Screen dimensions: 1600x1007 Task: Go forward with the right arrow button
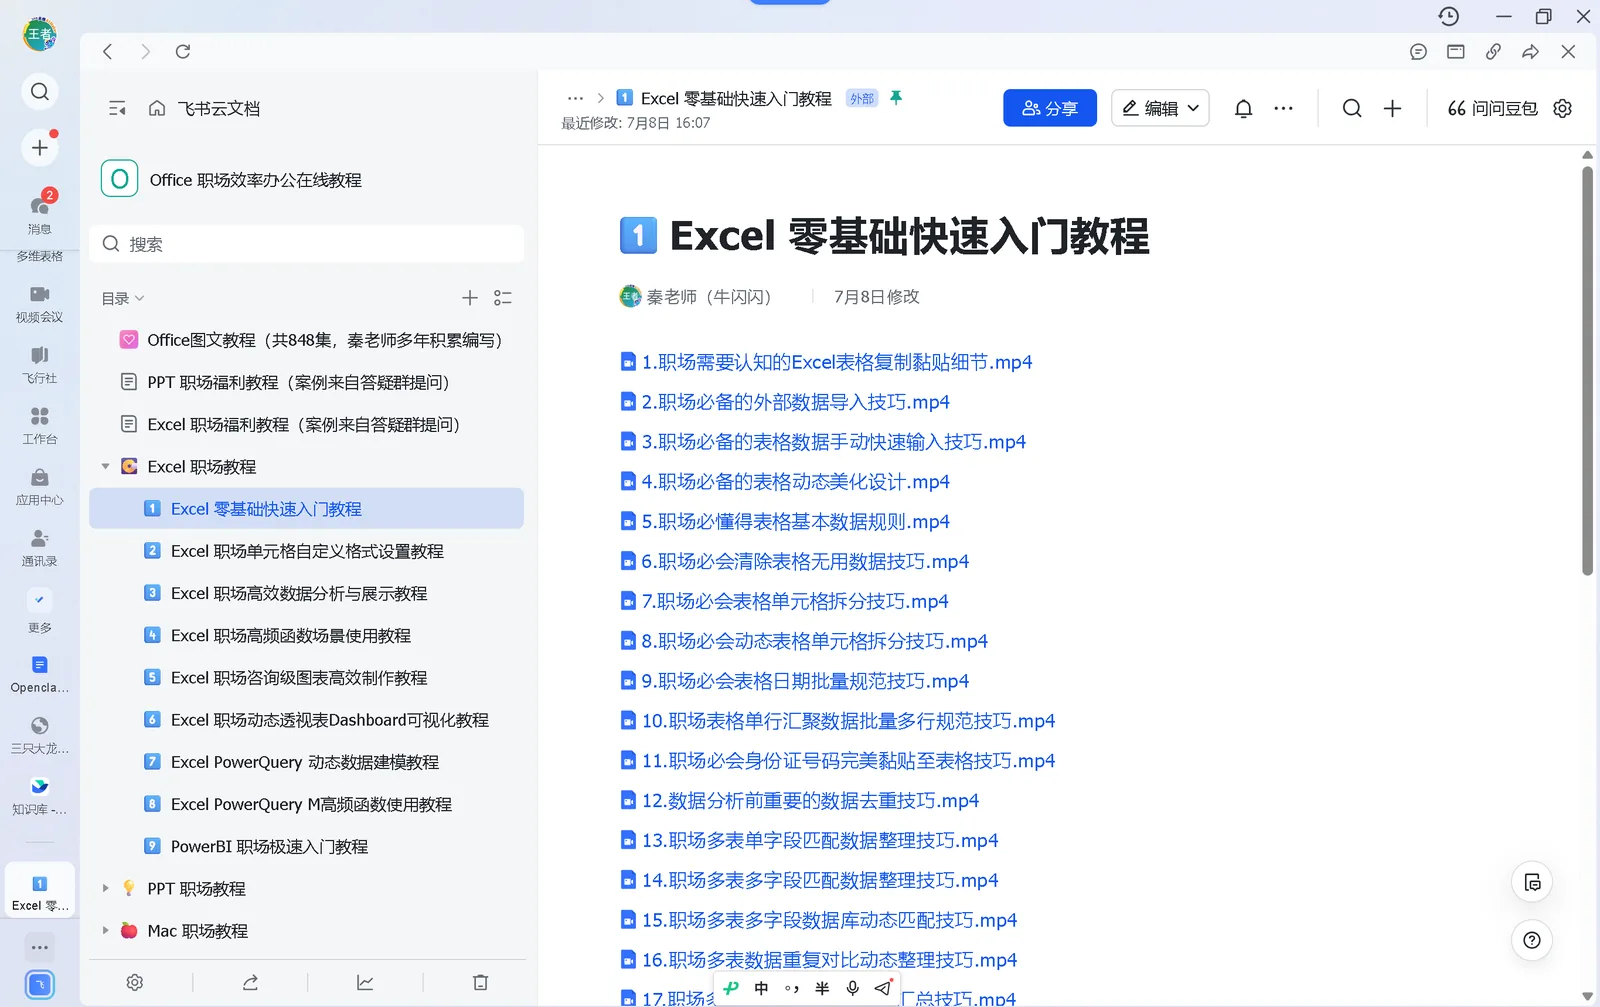point(146,52)
